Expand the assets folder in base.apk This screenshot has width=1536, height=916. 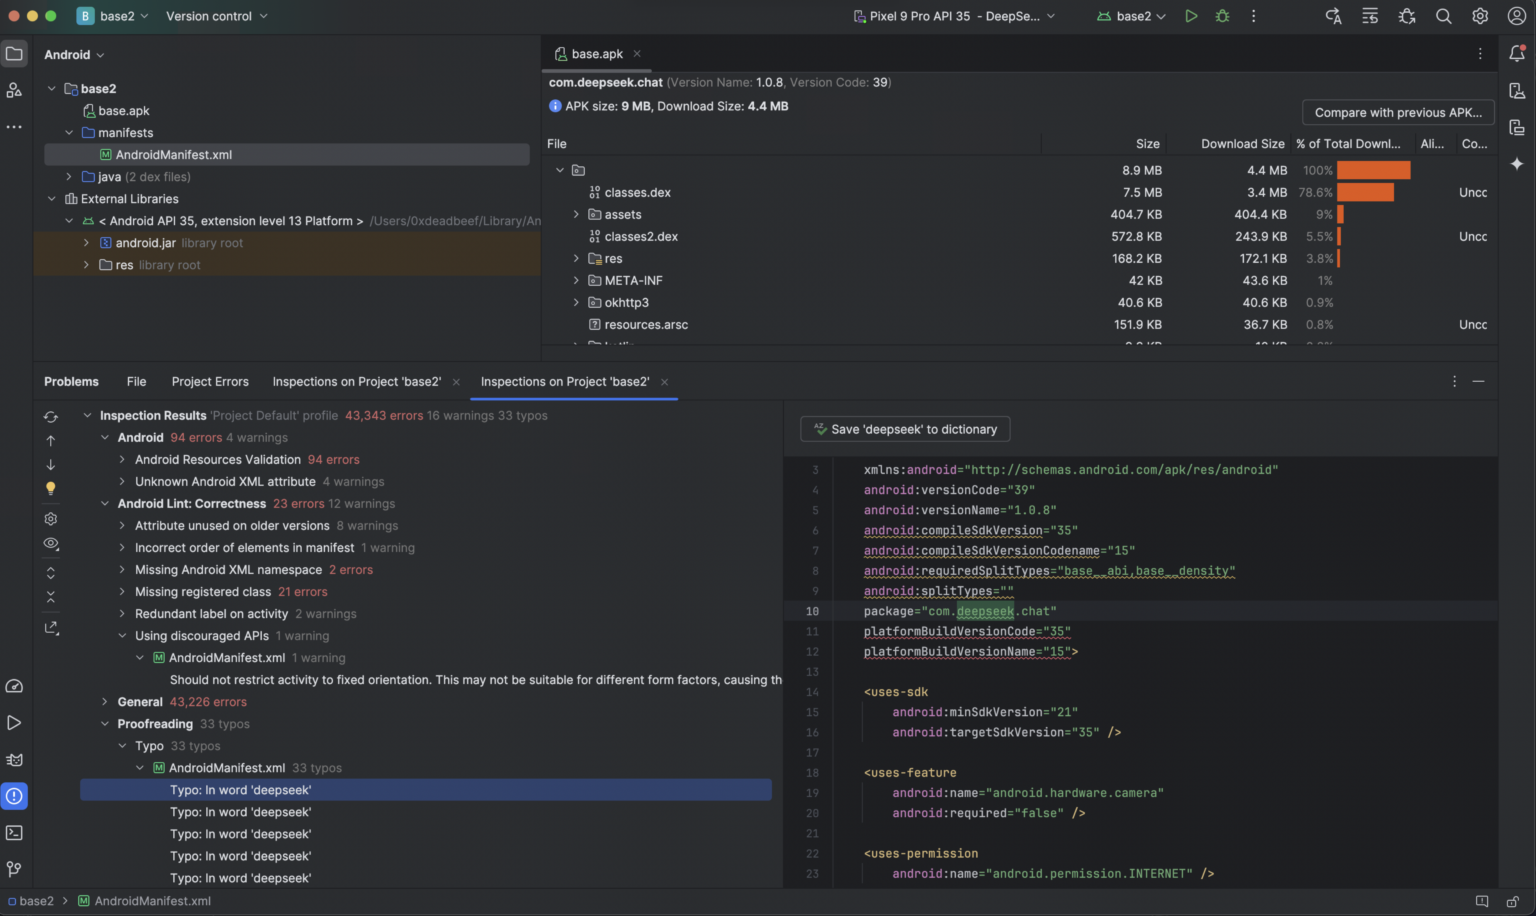(x=576, y=214)
